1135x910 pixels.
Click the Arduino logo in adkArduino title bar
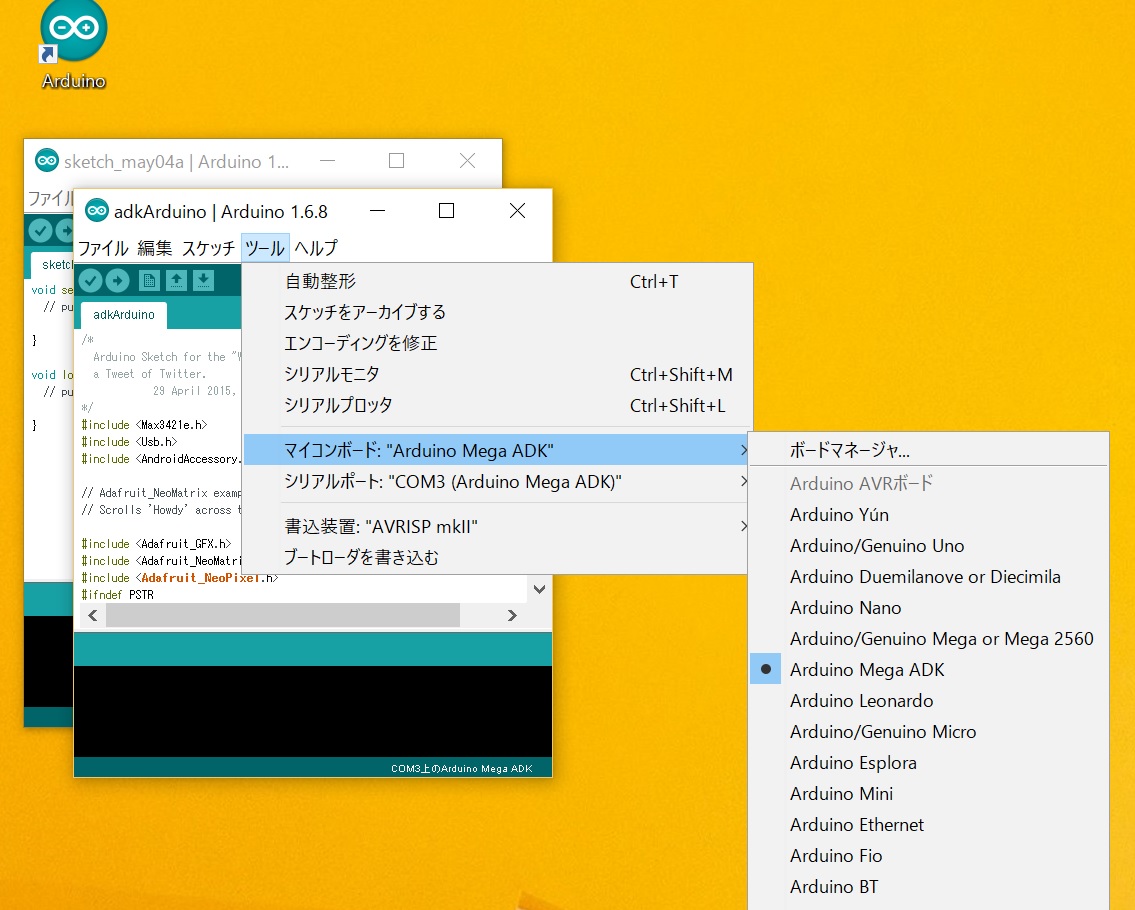[x=97, y=211]
